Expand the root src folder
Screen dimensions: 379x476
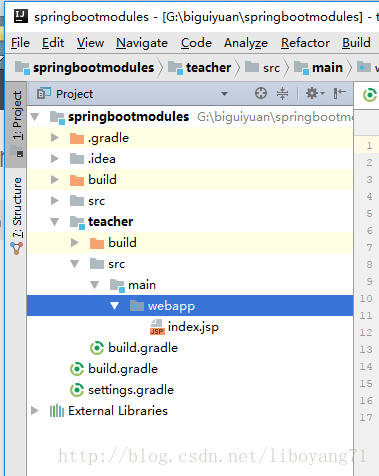55,201
